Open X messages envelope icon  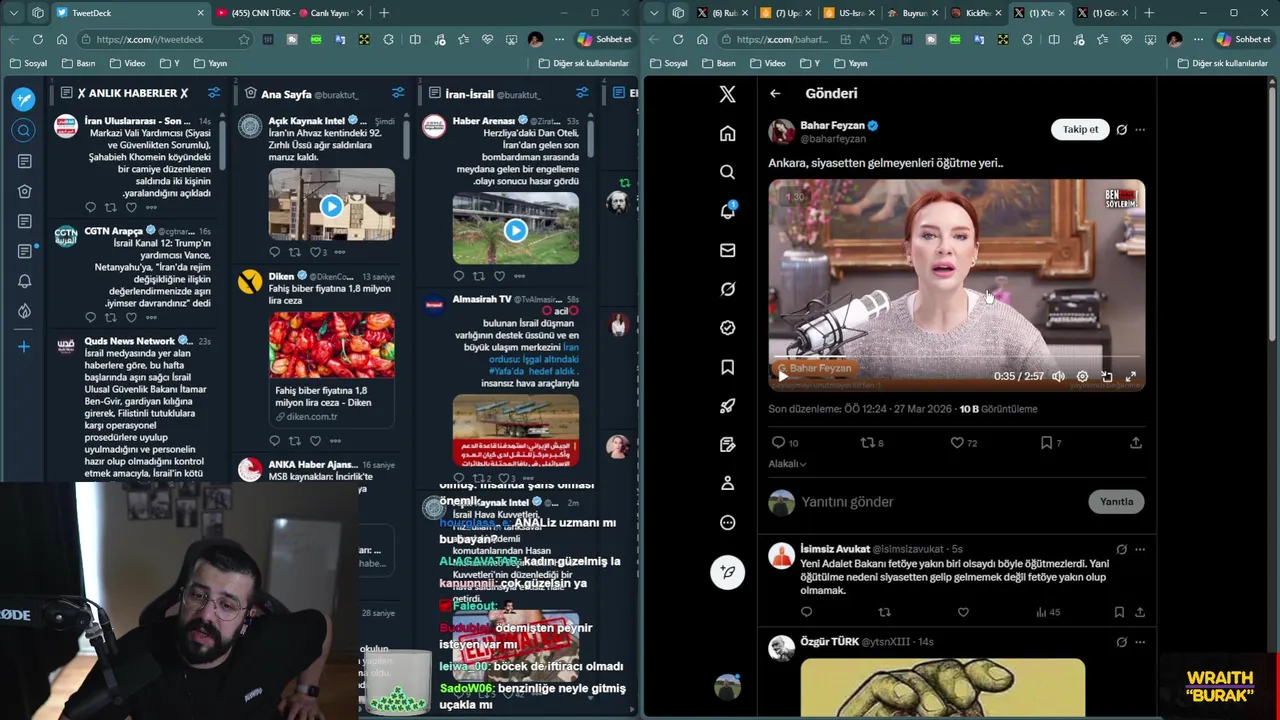pyautogui.click(x=727, y=250)
